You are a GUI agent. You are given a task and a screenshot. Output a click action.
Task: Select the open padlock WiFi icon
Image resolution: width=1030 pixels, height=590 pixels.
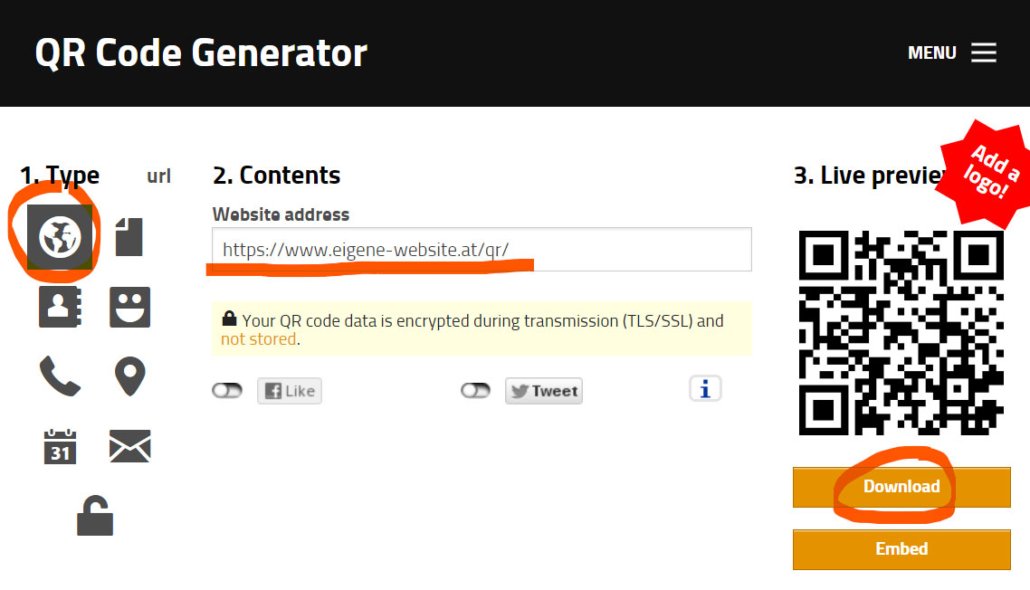click(95, 516)
